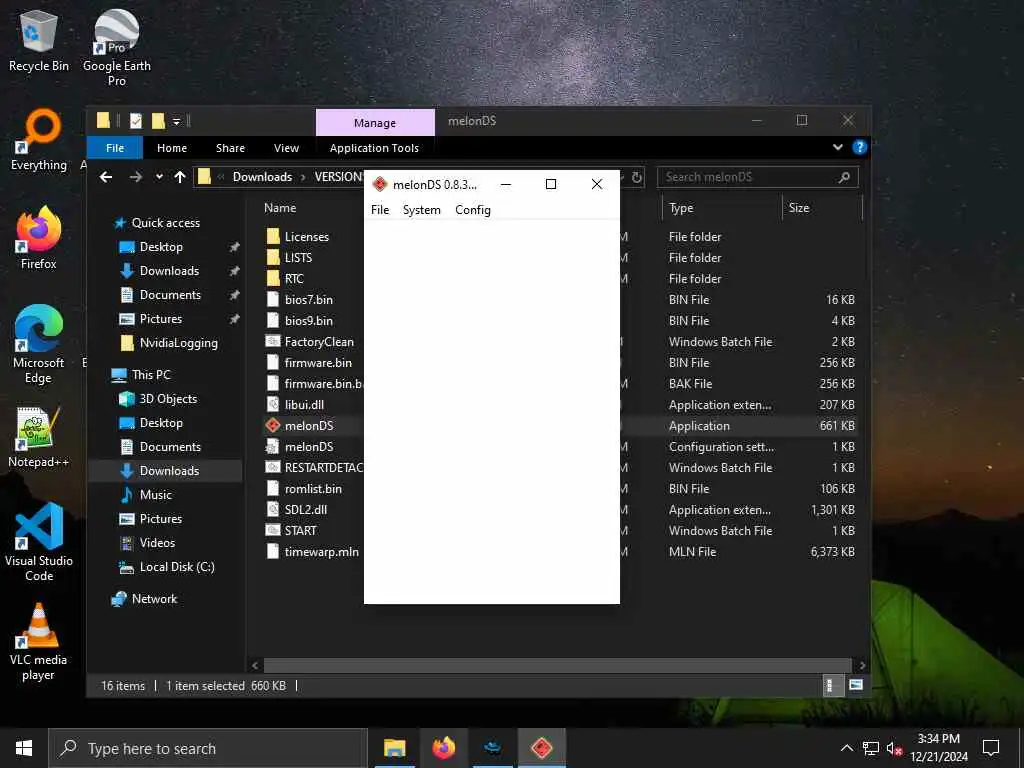The image size is (1024, 768).
Task: Sort files by the Size column
Action: (x=799, y=208)
